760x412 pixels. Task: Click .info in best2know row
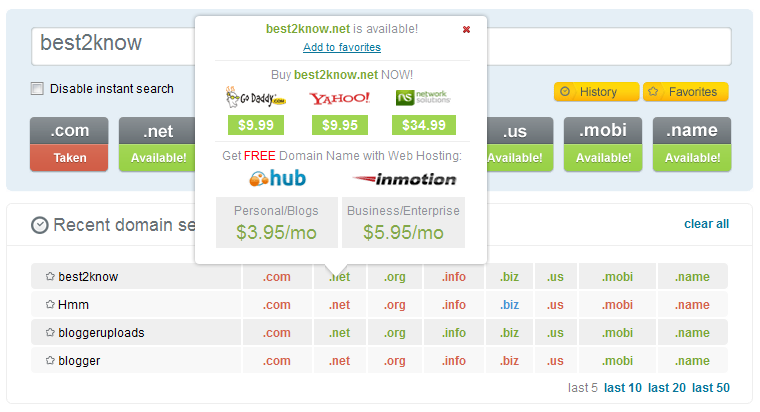click(454, 277)
